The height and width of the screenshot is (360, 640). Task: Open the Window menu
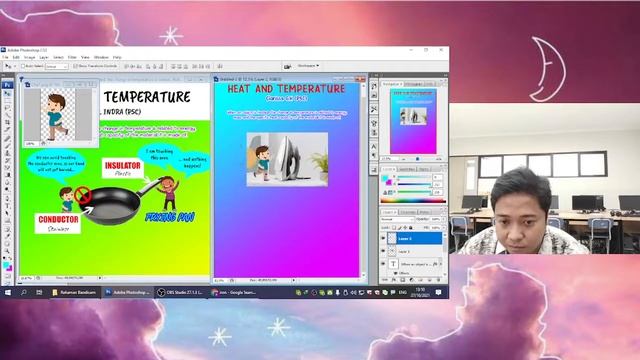101,57
